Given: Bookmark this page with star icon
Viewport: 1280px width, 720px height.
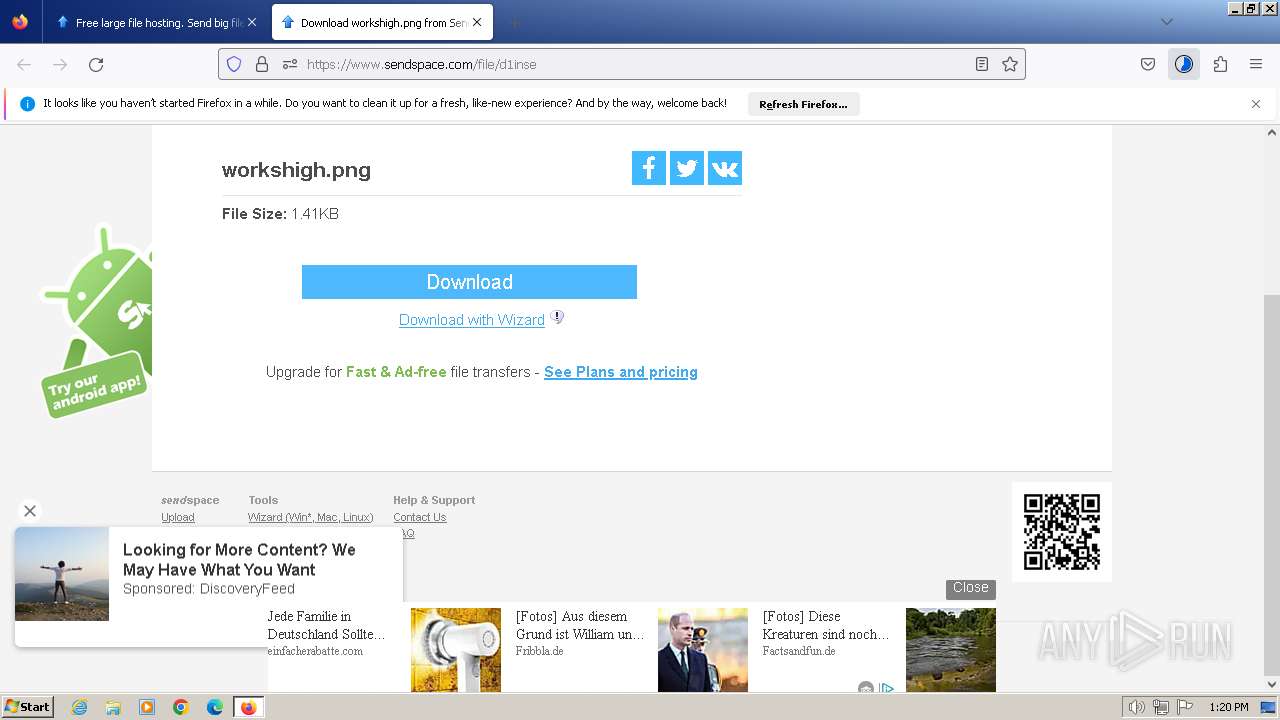Looking at the screenshot, I should tap(1010, 64).
